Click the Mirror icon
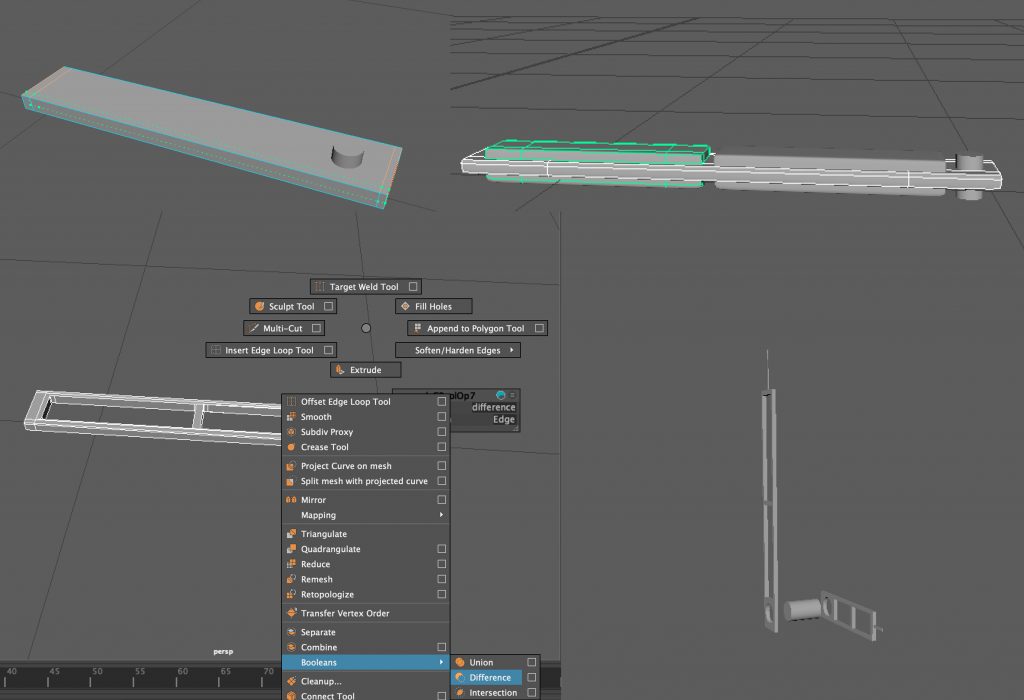 (291, 500)
